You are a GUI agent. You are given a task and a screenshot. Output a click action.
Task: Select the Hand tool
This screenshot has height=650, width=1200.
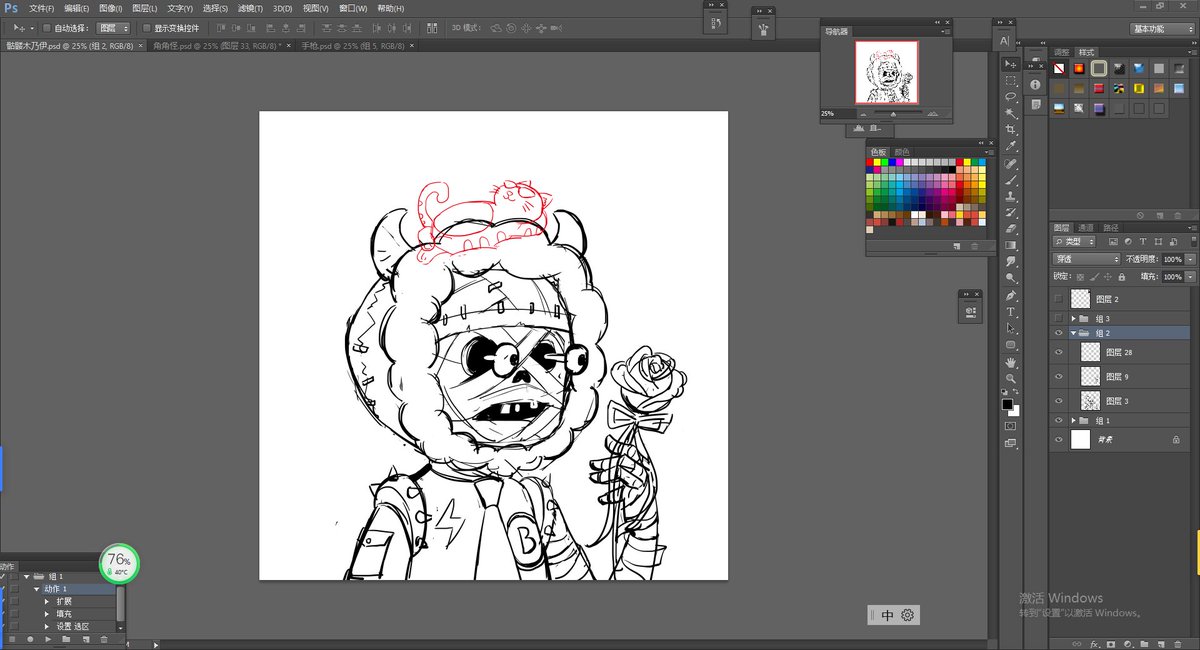[1011, 362]
